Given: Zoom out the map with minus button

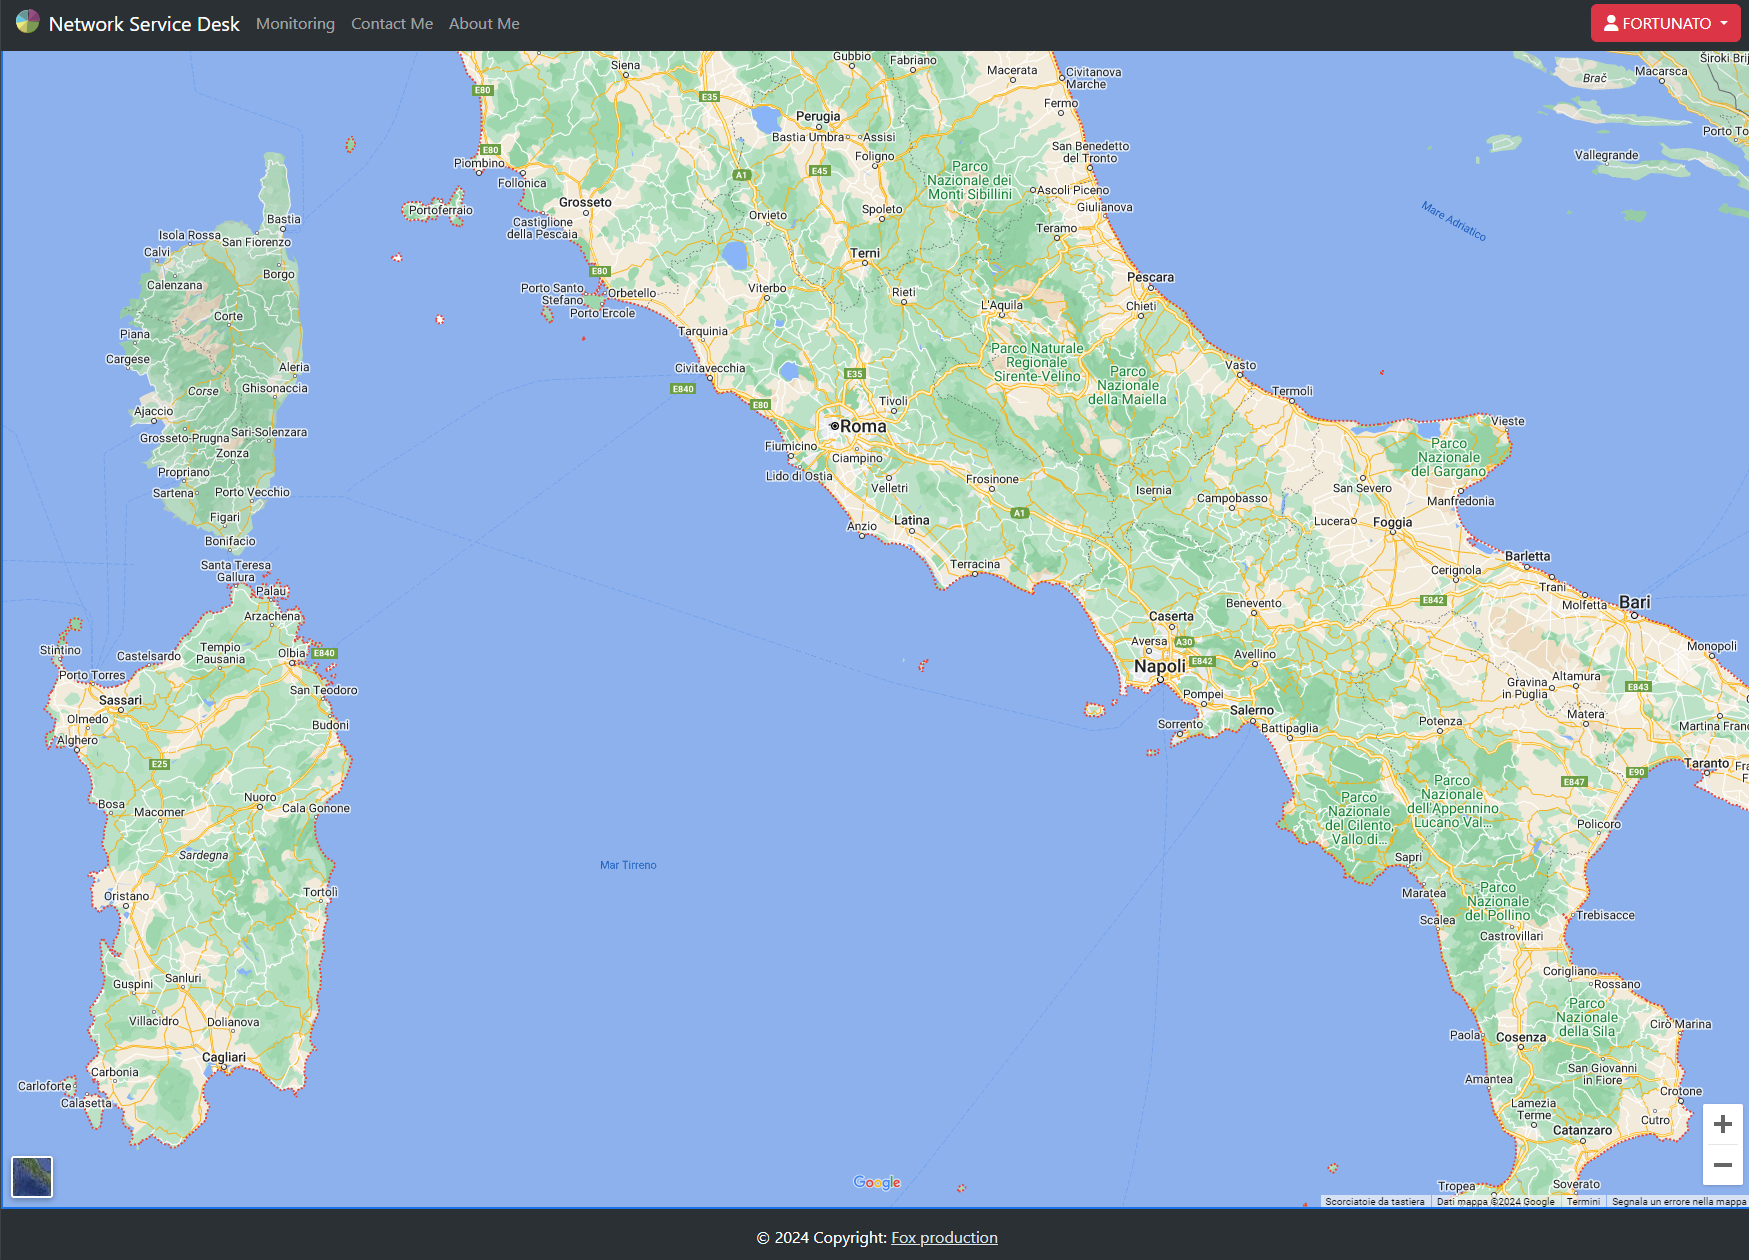Looking at the screenshot, I should click(x=1722, y=1165).
